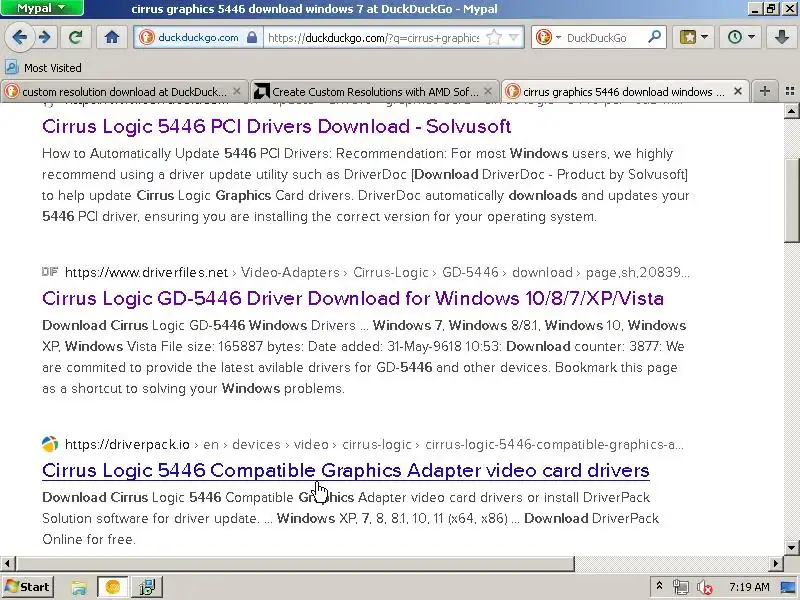Switch to custom resolution download tab
This screenshot has height=600, width=800.
click(124, 91)
